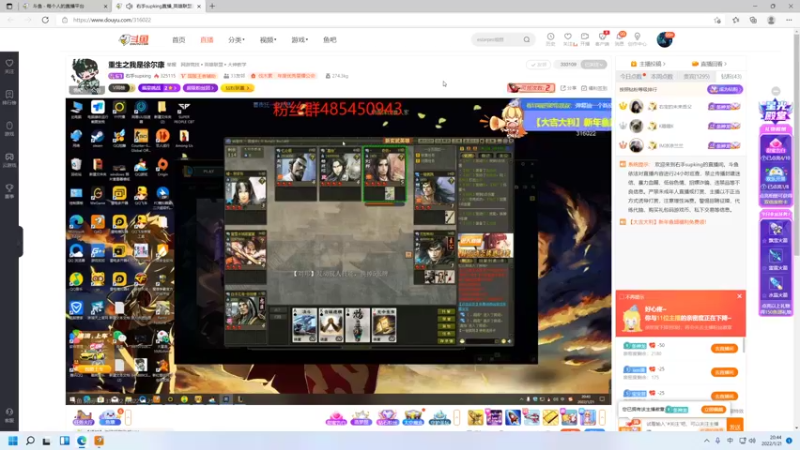Toggle the follow button next to stream title
The image size is (800, 450).
pyautogui.click(x=538, y=64)
